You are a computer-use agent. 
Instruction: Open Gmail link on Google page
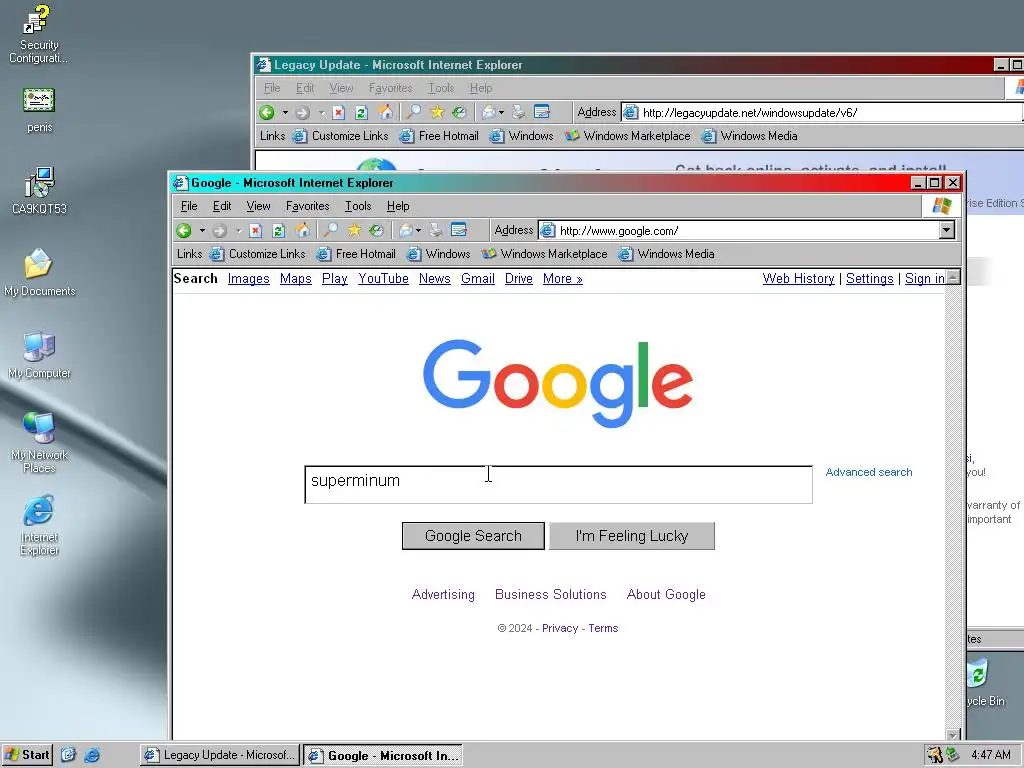(477, 279)
